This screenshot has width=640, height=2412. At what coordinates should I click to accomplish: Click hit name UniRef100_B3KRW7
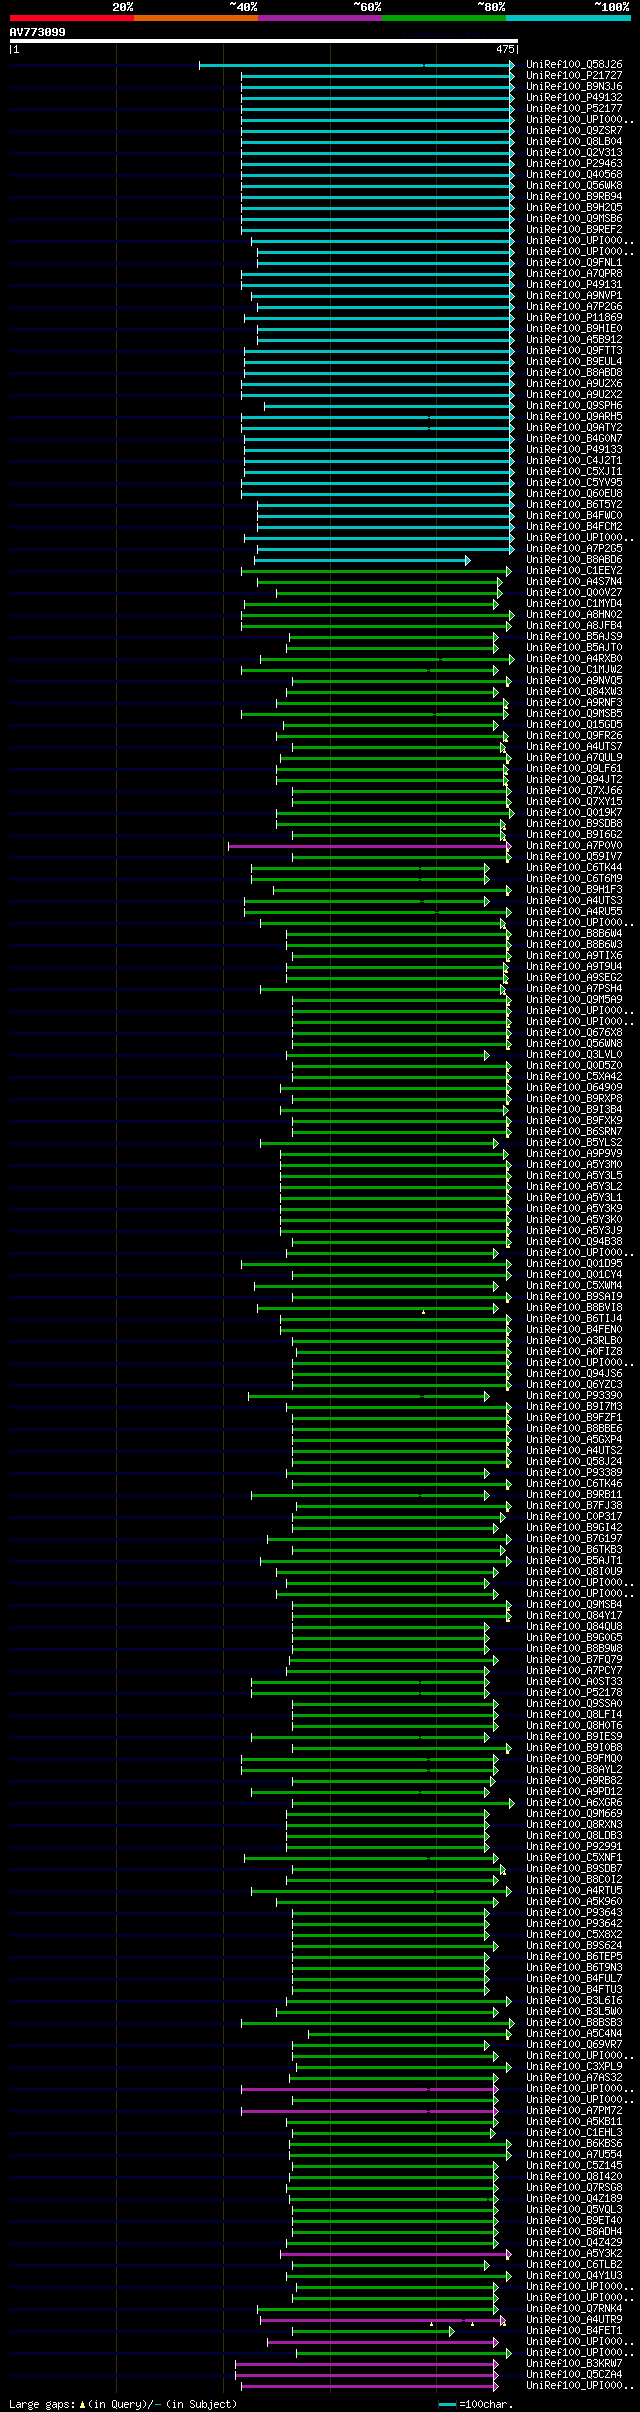point(574,2364)
